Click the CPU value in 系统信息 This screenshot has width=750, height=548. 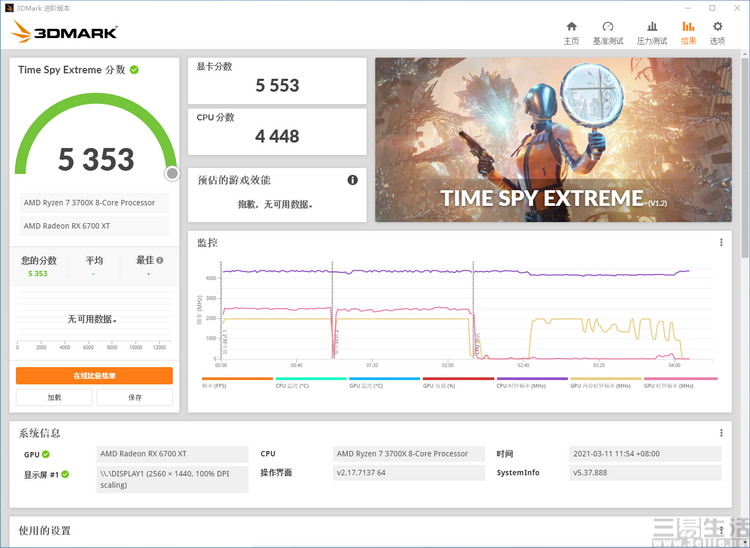click(x=408, y=454)
